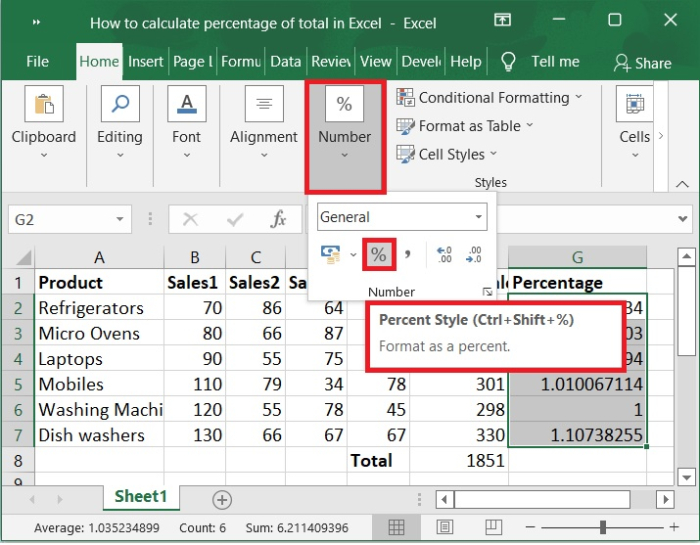
Task: Switch to the Insert tab
Action: (146, 62)
